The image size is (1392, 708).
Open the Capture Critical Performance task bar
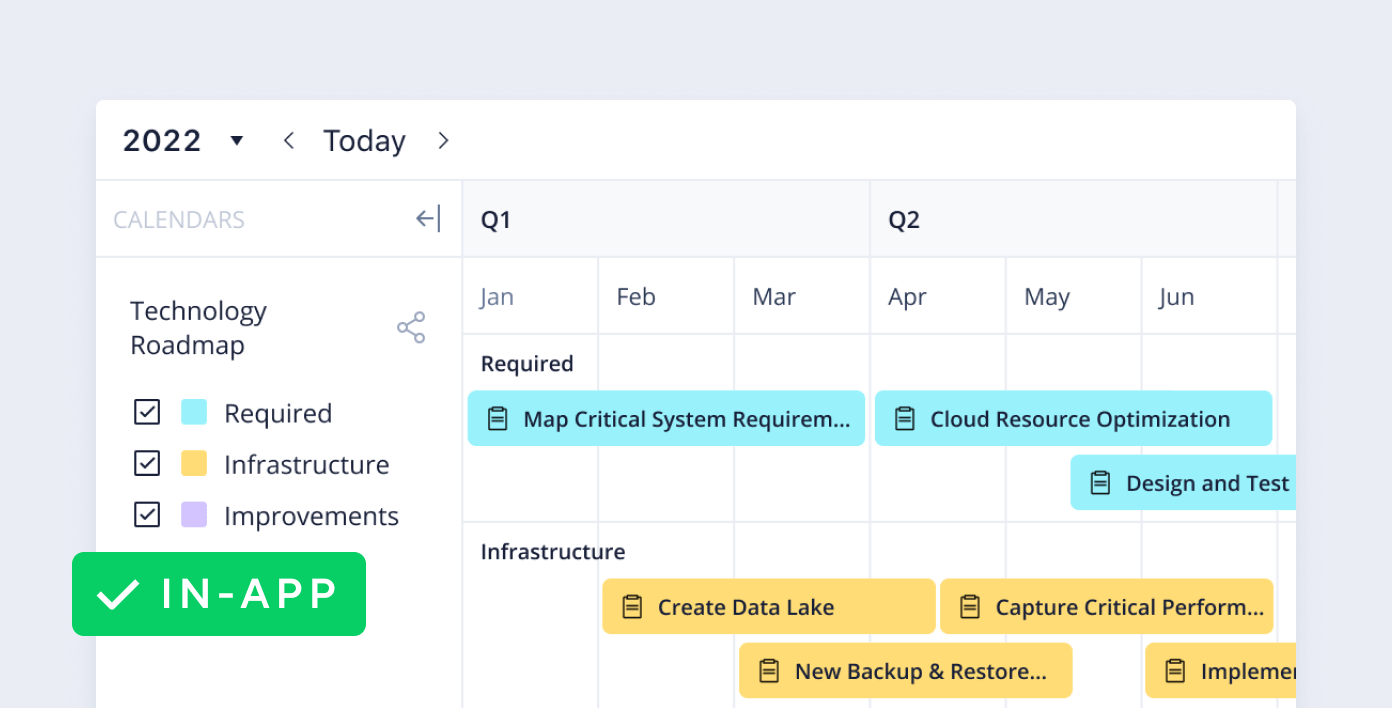1106,606
